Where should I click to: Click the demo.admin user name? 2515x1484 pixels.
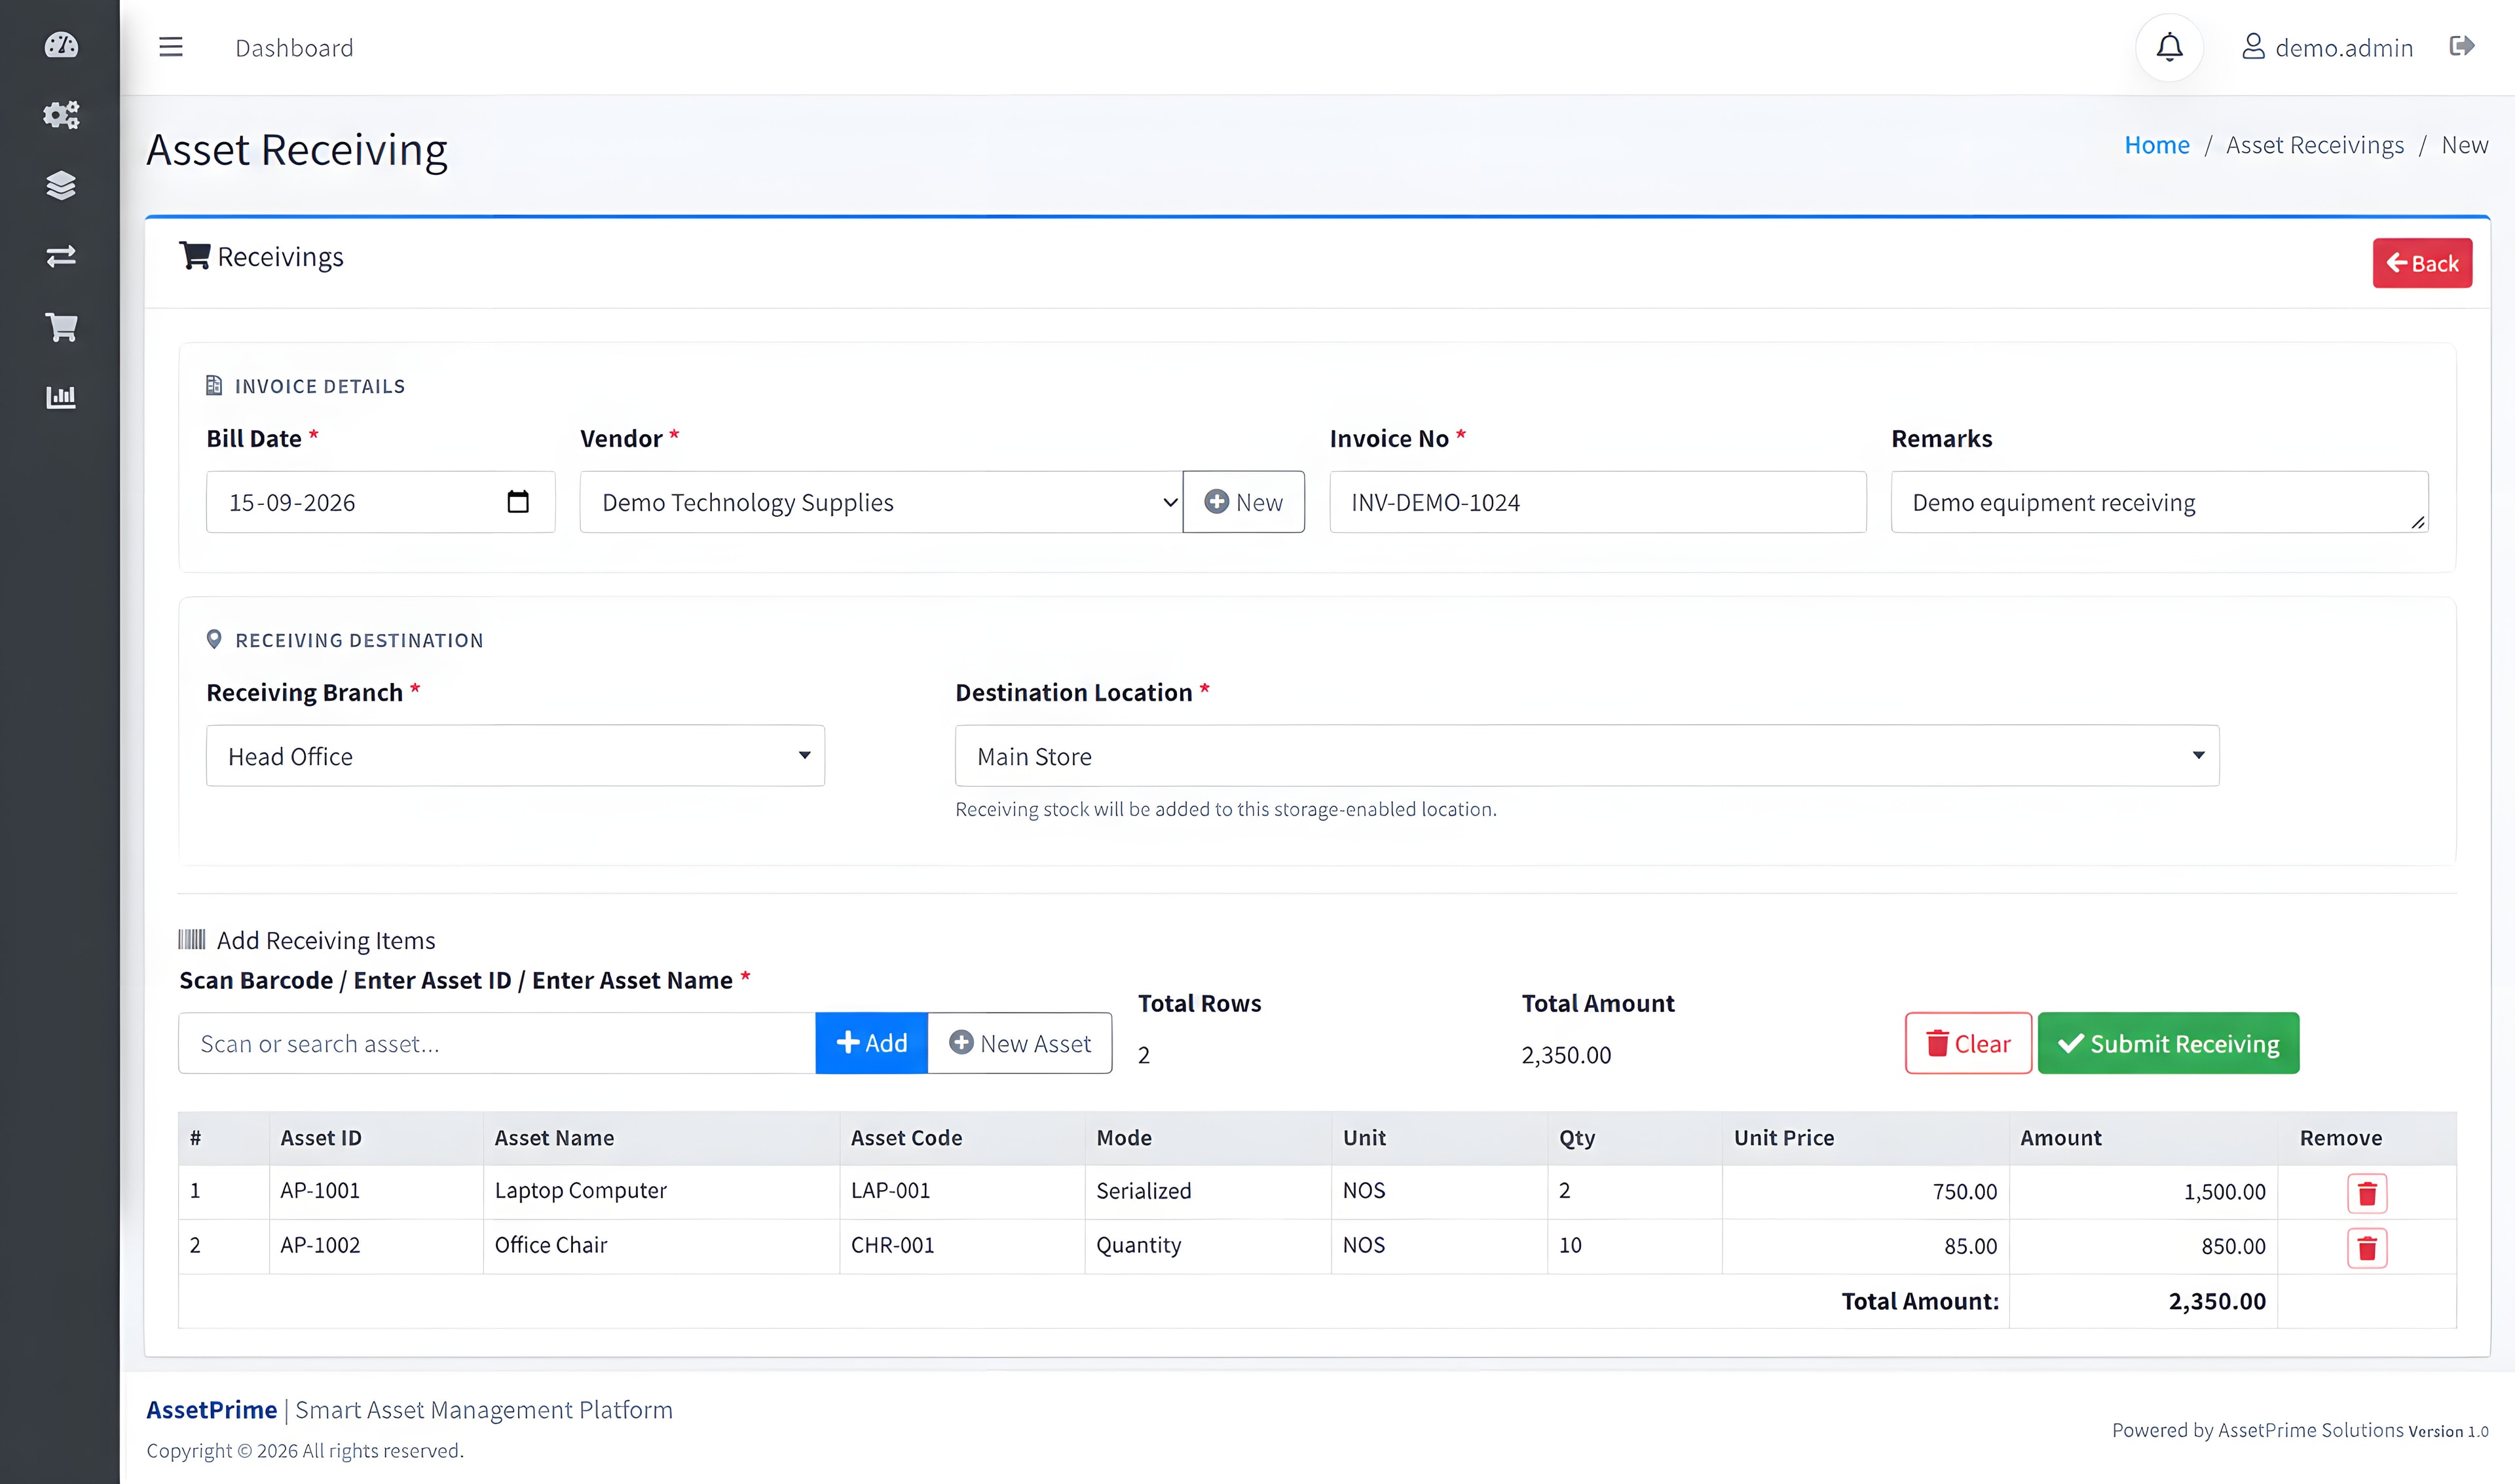pyautogui.click(x=2344, y=48)
